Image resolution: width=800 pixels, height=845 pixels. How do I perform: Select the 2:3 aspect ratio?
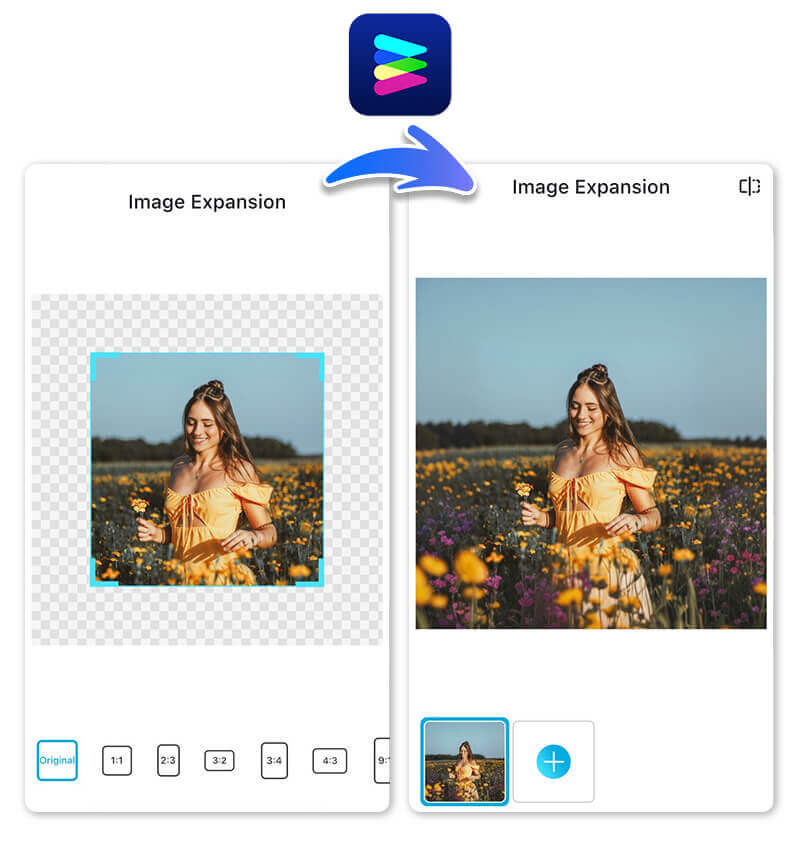pyautogui.click(x=168, y=760)
